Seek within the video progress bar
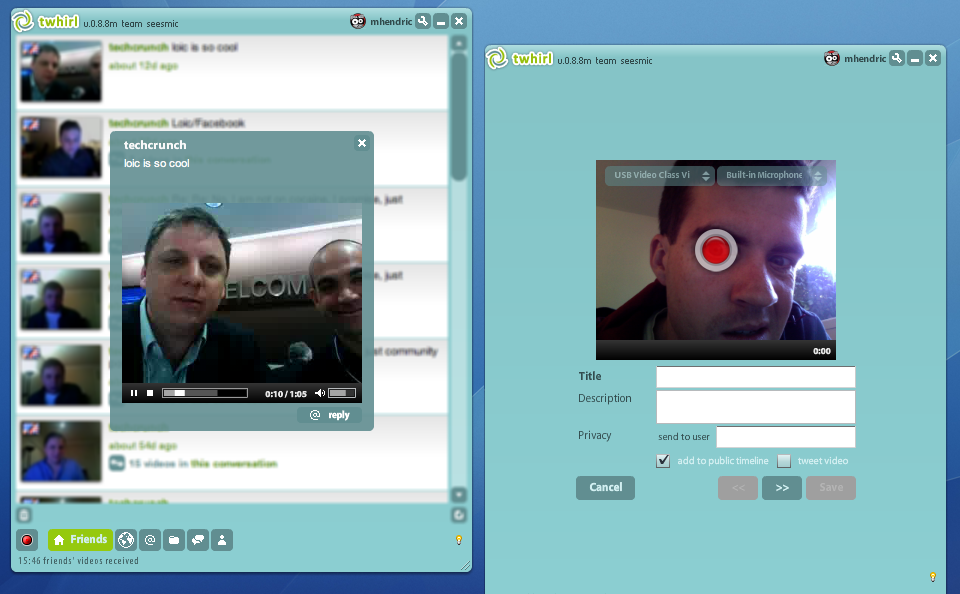The image size is (960, 594). [x=204, y=393]
